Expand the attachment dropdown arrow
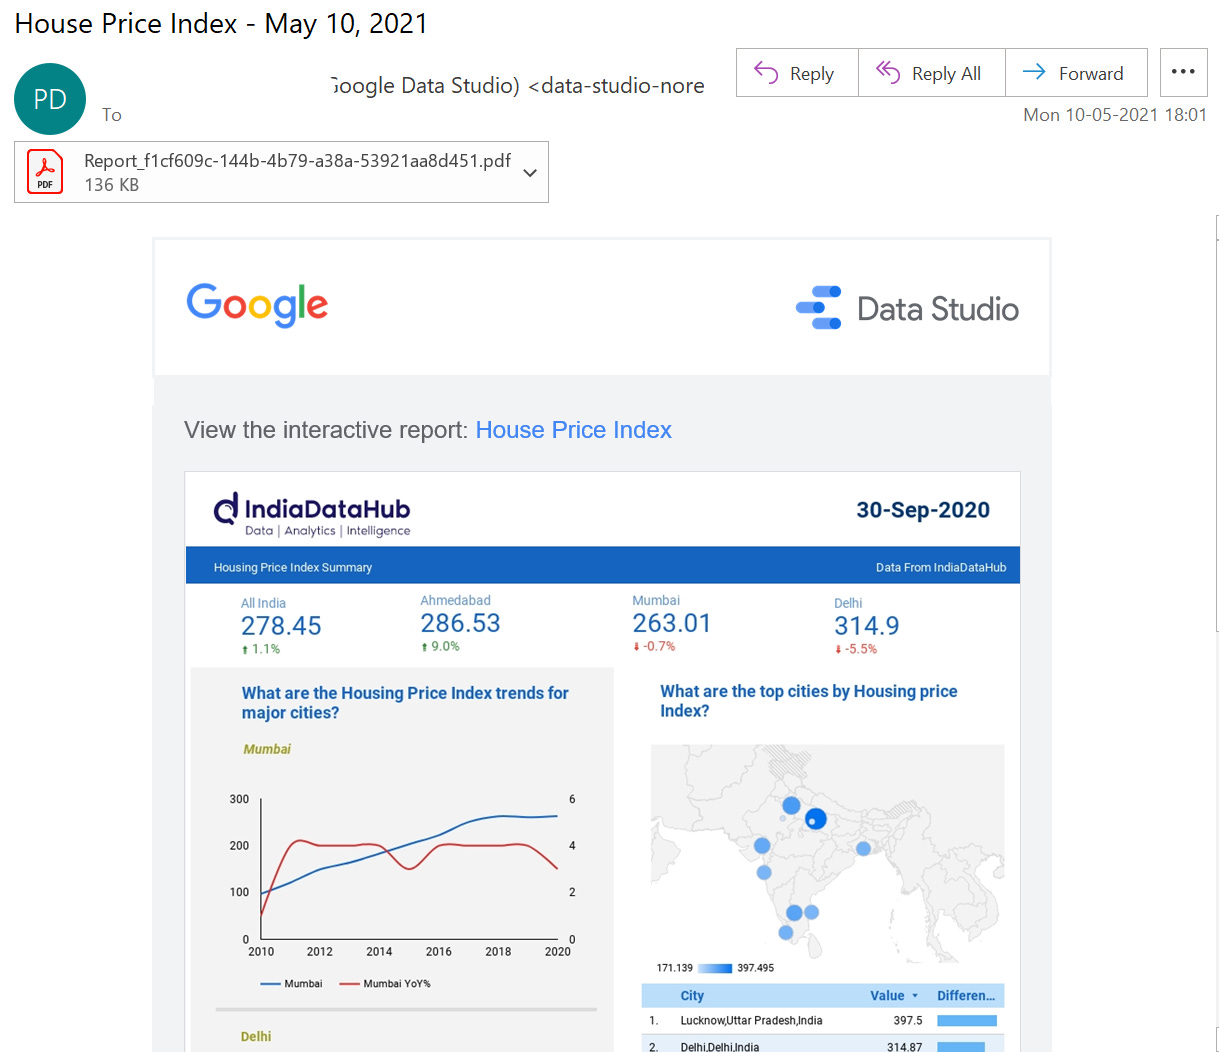This screenshot has width=1219, height=1052. coord(530,172)
